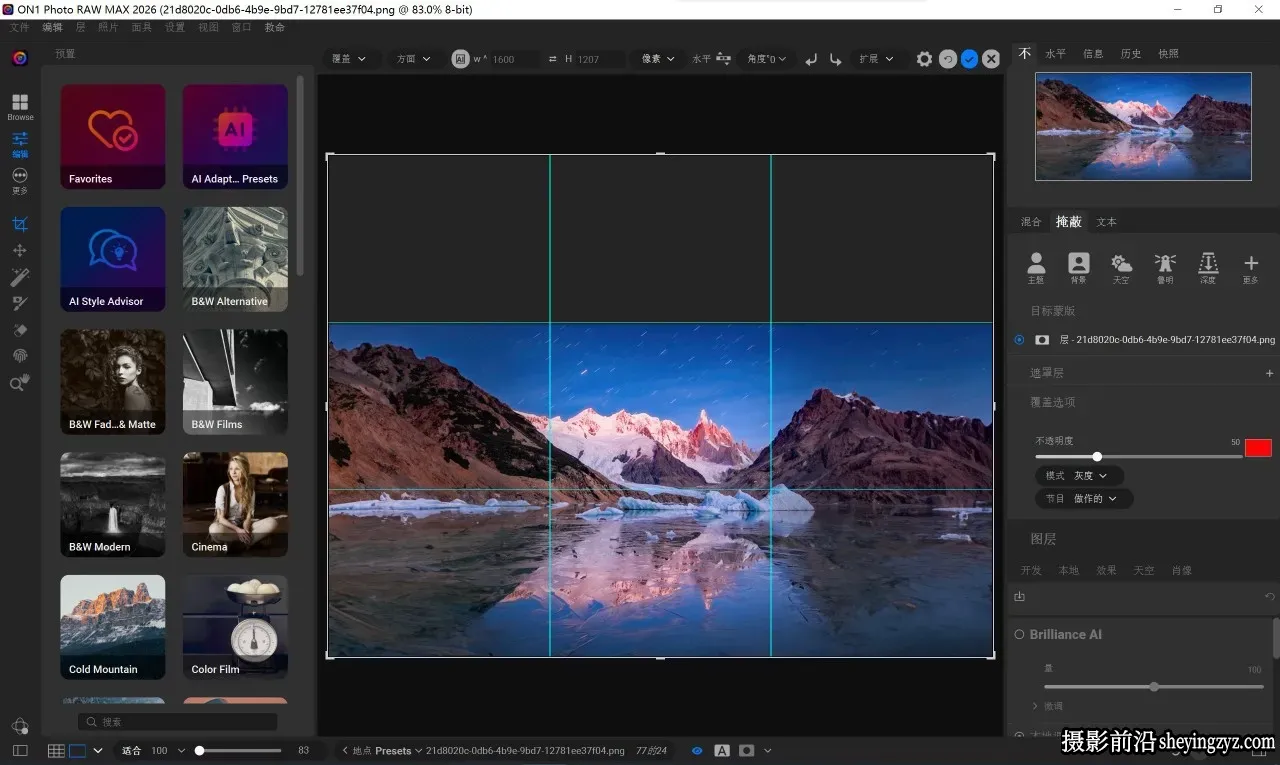Image resolution: width=1280 pixels, height=765 pixels.
Task: Select the Eraser tool in left toolbar
Action: pos(20,329)
